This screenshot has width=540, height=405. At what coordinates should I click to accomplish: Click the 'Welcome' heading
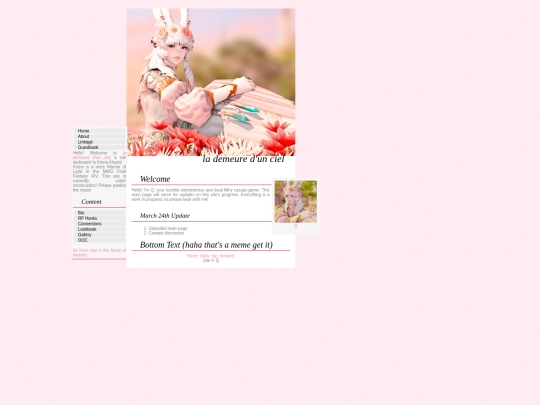[155, 179]
